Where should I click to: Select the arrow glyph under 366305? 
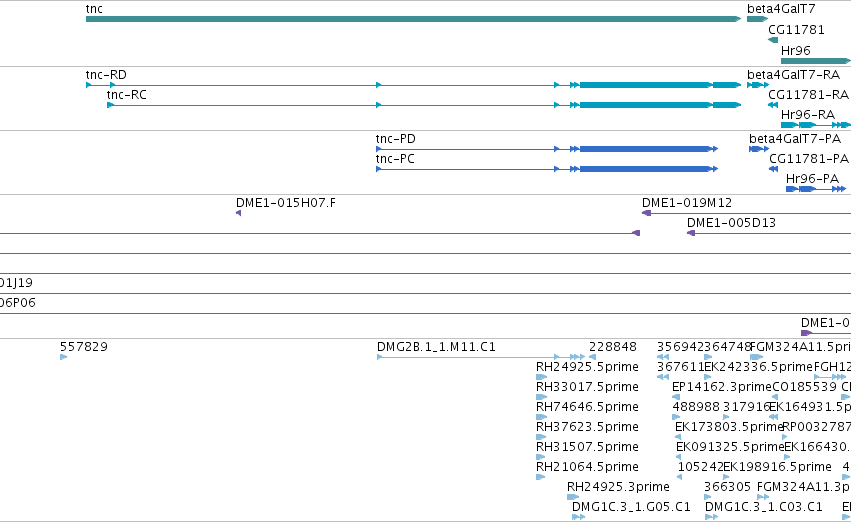point(708,497)
